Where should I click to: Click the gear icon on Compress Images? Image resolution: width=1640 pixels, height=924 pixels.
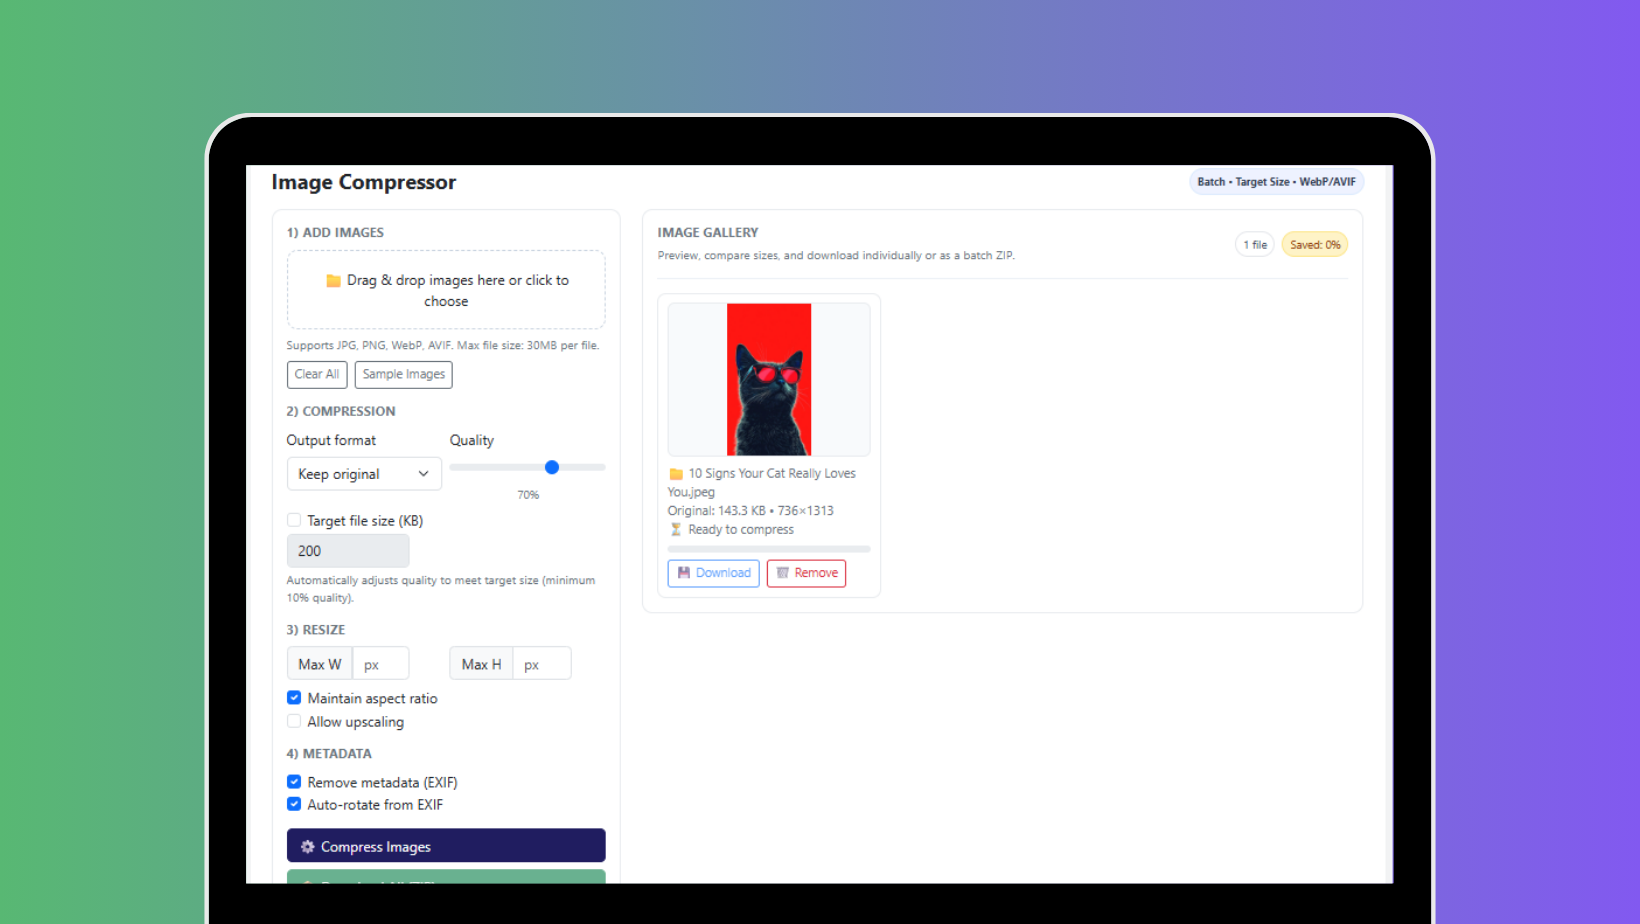click(x=307, y=847)
